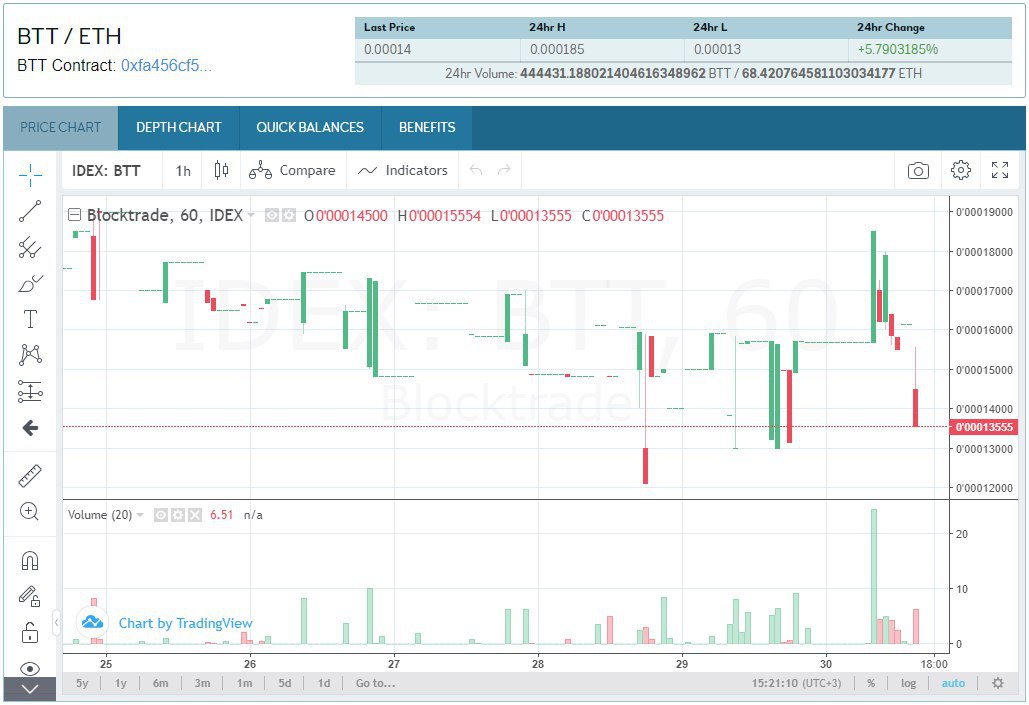Viewport: 1029px width, 705px height.
Task: Toggle lock all drawing tools padlock
Action: (30, 633)
